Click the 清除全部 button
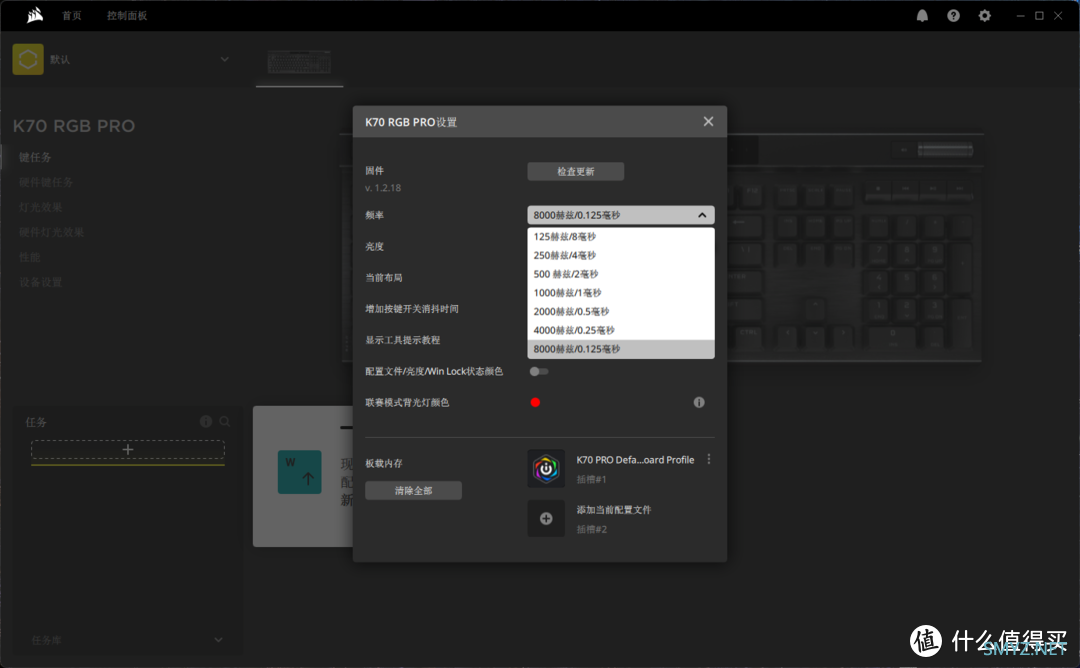The width and height of the screenshot is (1080, 668). point(413,490)
